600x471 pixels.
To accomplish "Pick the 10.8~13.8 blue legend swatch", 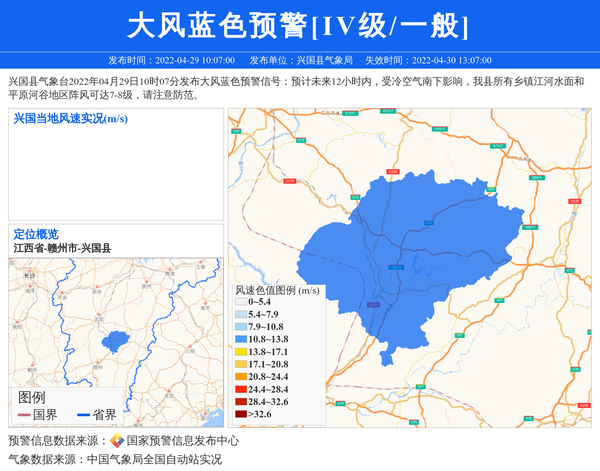I will pyautogui.click(x=240, y=340).
